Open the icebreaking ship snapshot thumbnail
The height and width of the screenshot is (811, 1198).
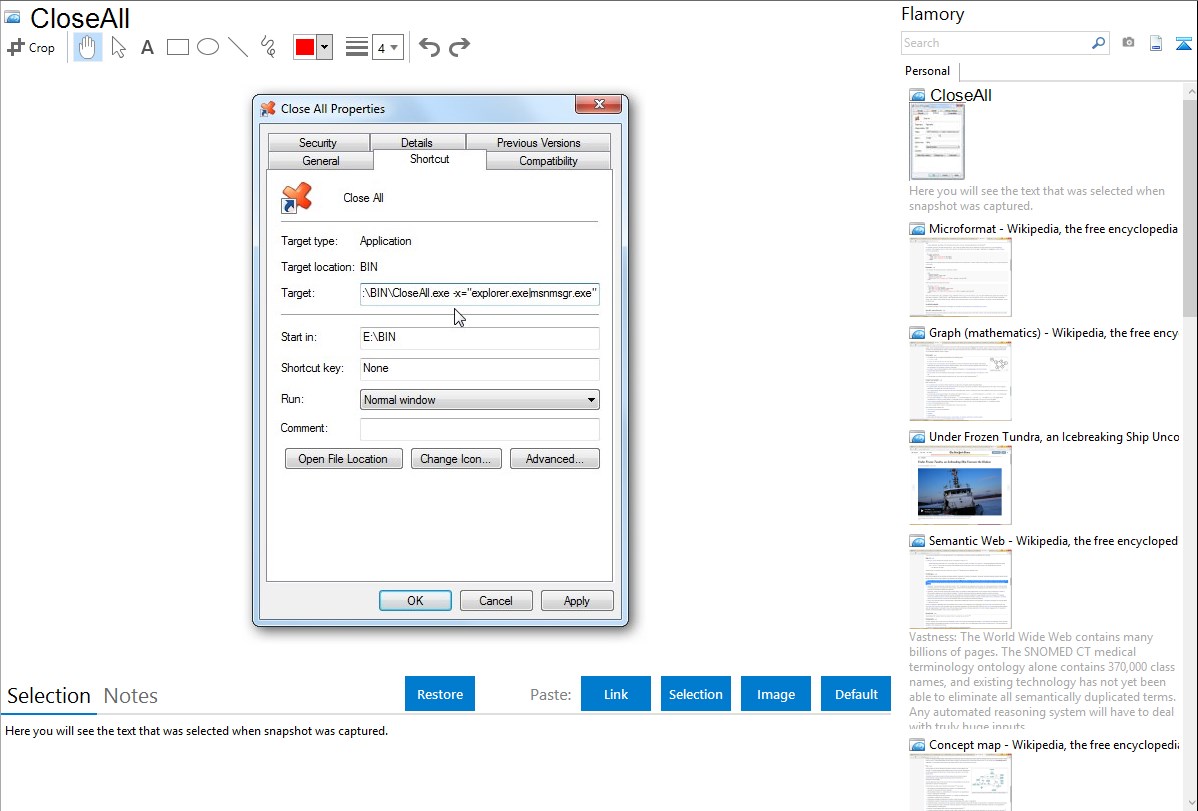pos(960,485)
